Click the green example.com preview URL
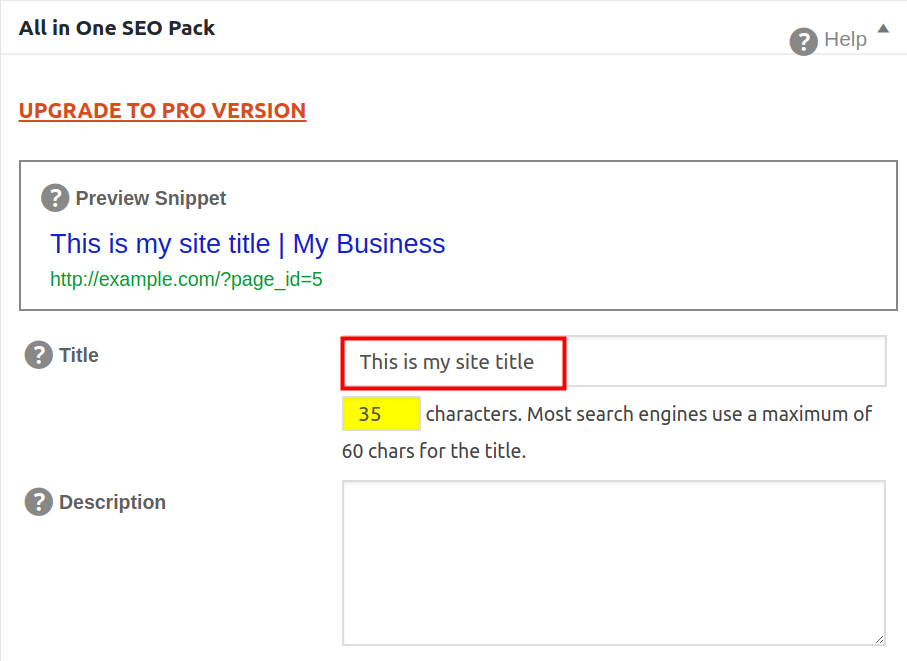The width and height of the screenshot is (907, 661). (x=186, y=280)
